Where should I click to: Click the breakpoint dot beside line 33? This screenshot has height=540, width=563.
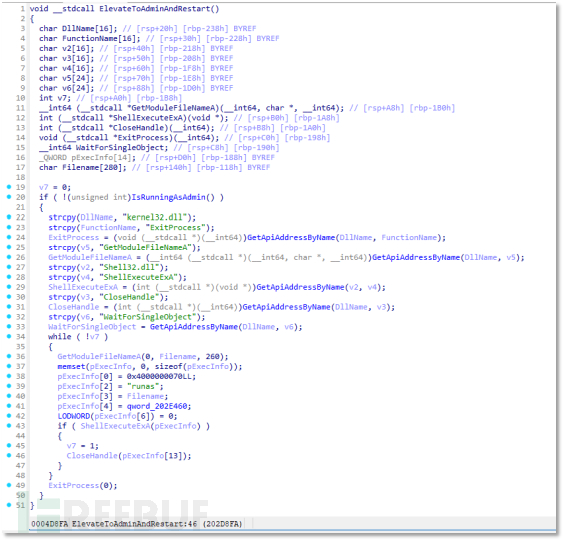[x=9, y=326]
